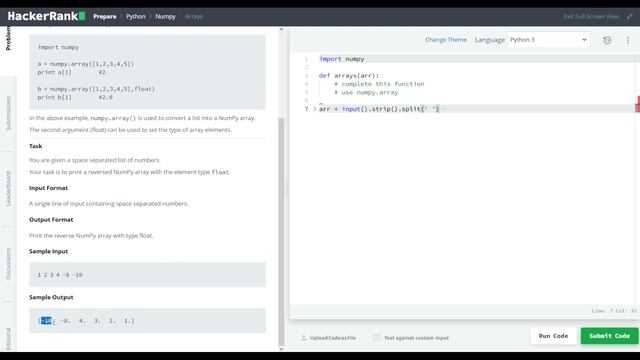Image resolution: width=640 pixels, height=360 pixels.
Task: Switch to the Discussions side tab
Action: point(8,264)
